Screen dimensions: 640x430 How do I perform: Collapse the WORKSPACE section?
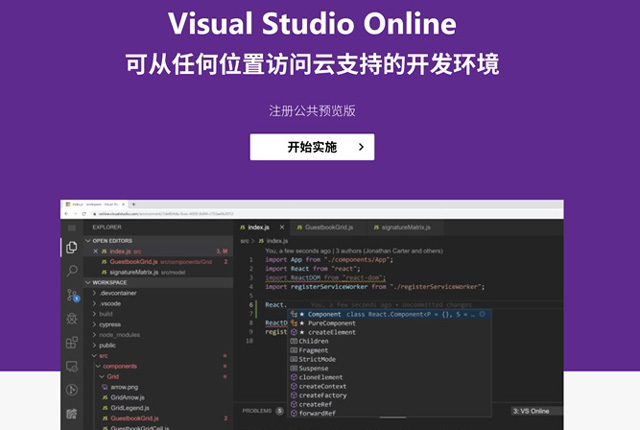coord(158,282)
